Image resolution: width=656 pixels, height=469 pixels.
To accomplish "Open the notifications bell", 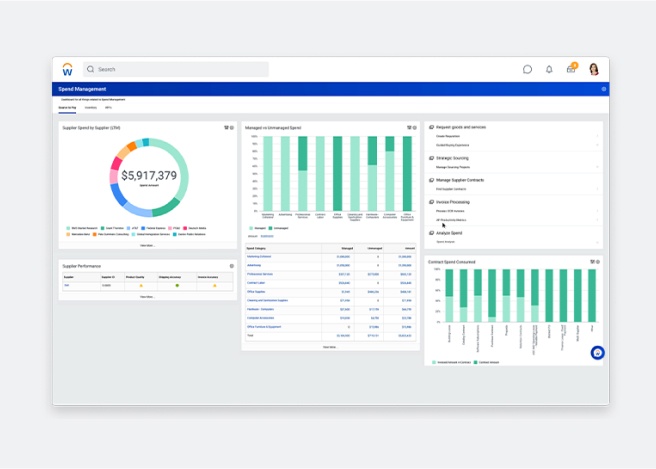I will [549, 69].
